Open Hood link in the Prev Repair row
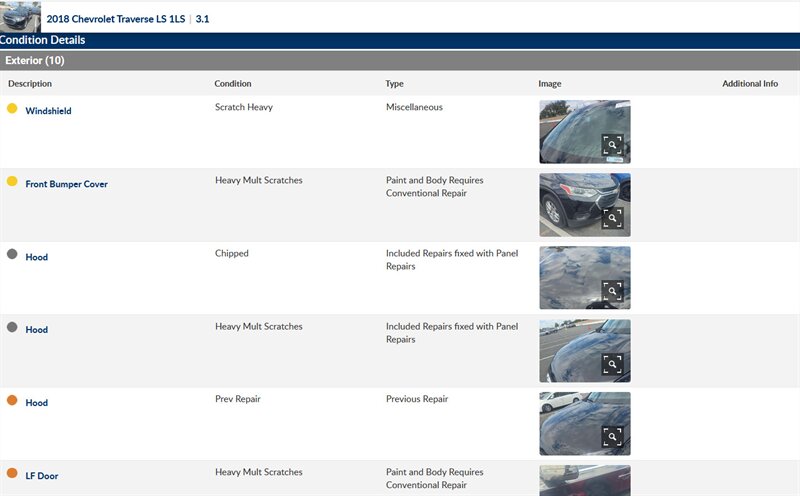800x496 pixels. (x=37, y=403)
